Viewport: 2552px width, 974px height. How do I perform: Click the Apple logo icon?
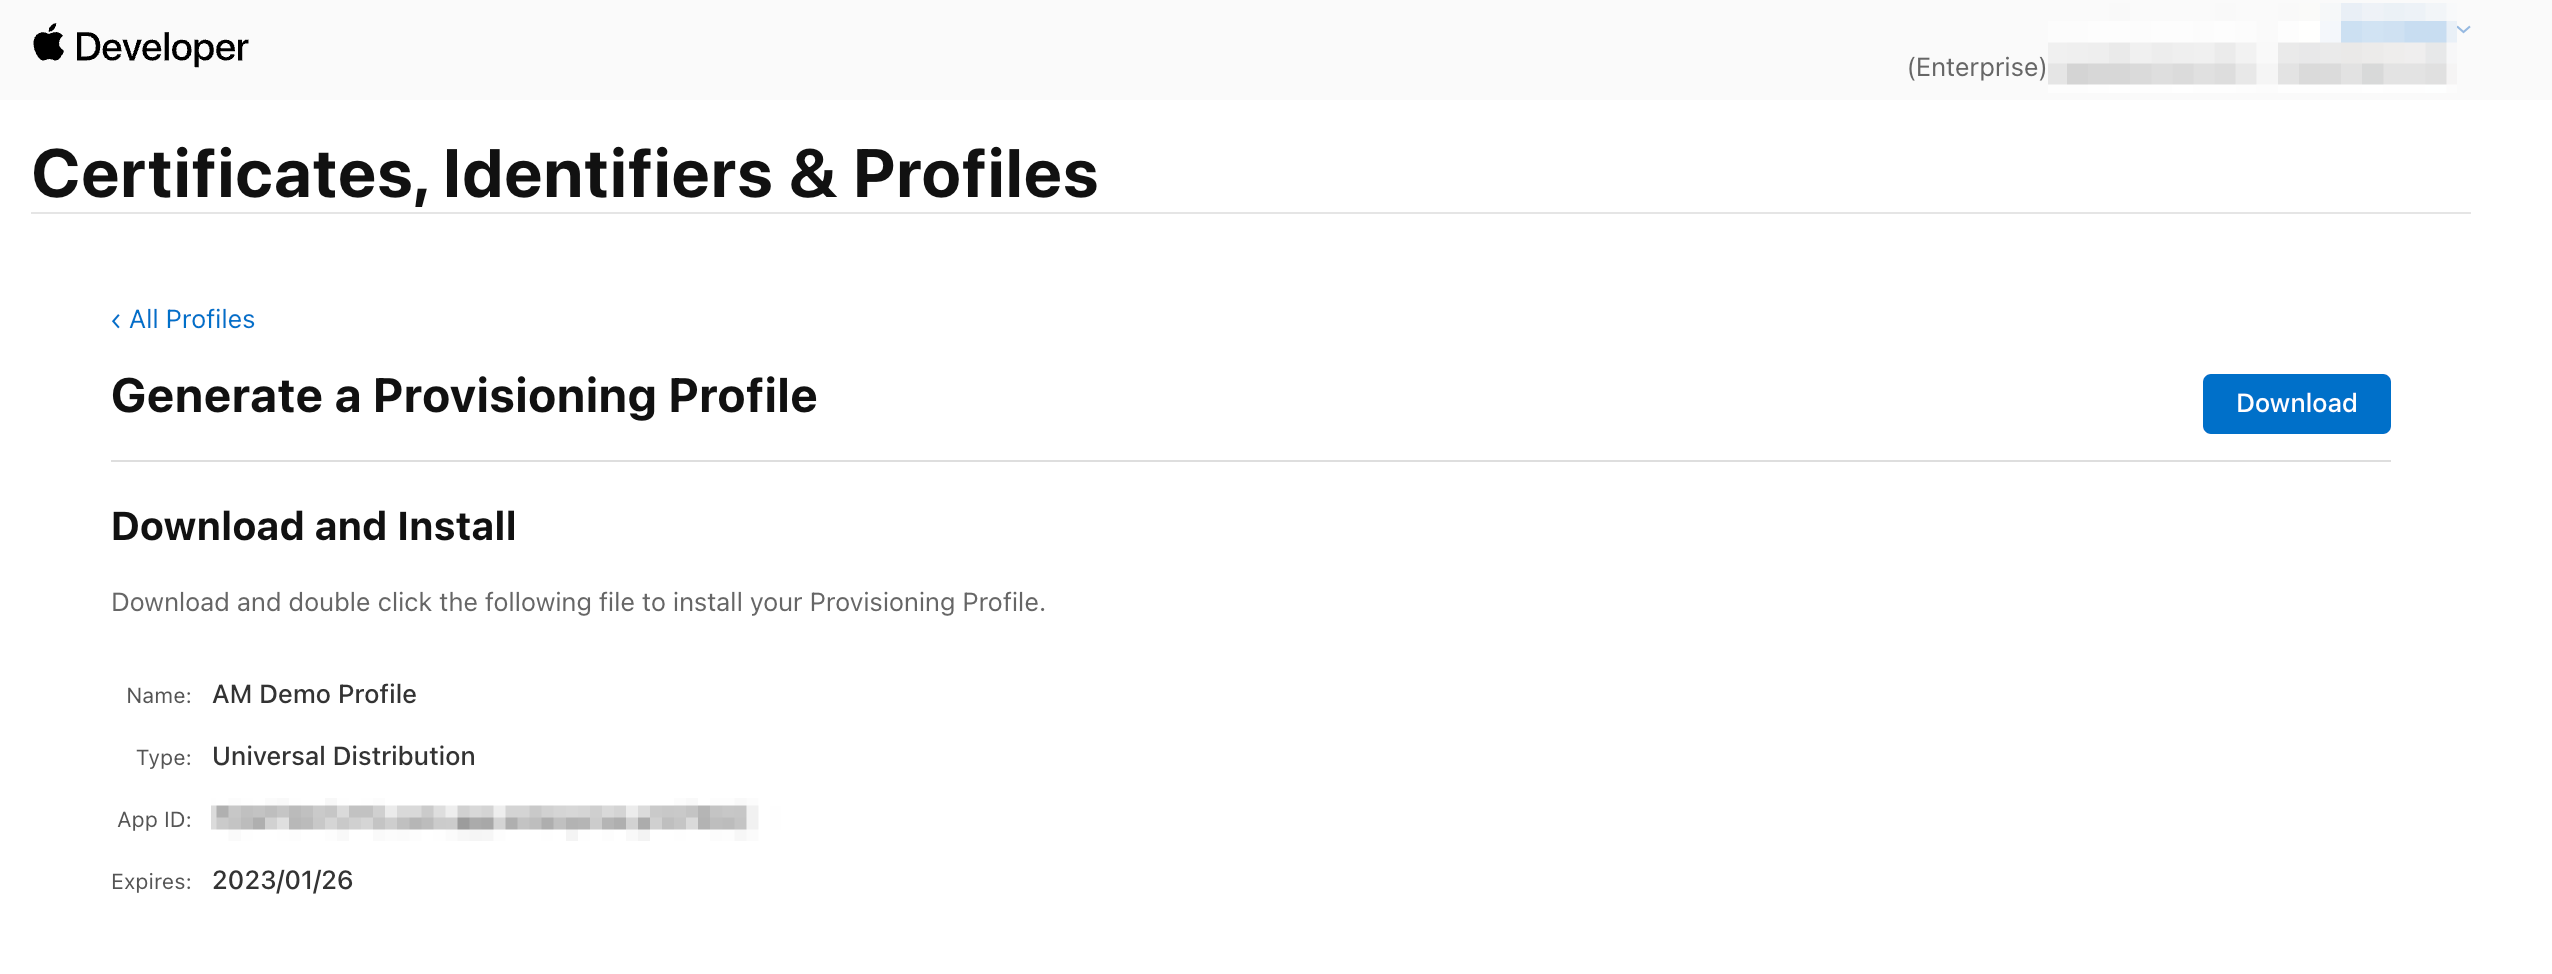point(48,44)
